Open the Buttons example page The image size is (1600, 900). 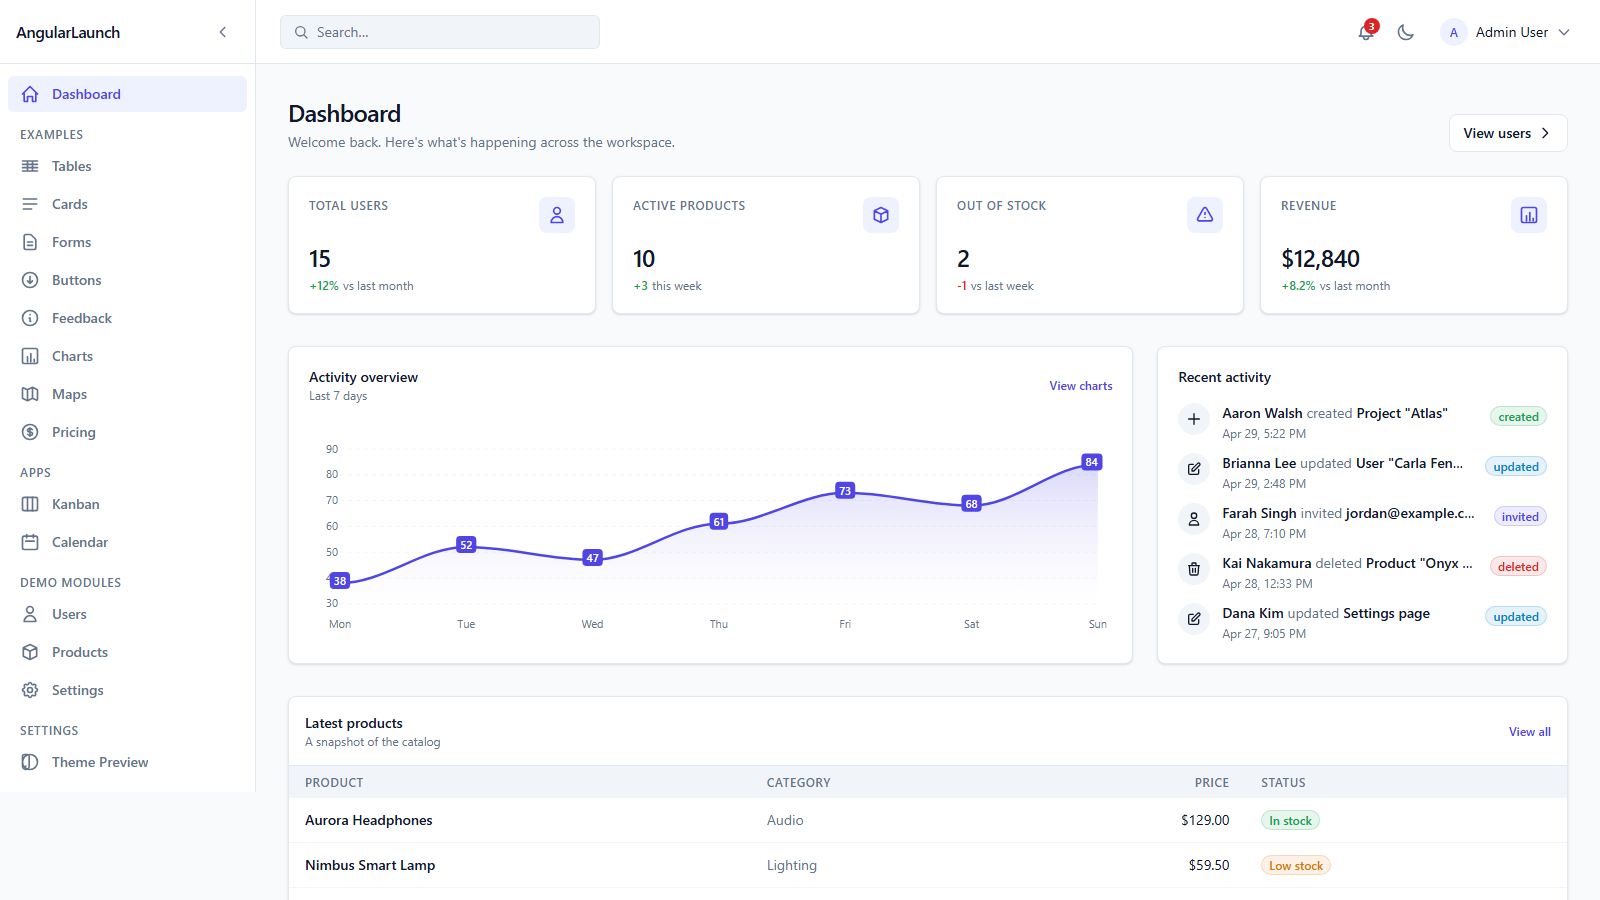(128, 280)
